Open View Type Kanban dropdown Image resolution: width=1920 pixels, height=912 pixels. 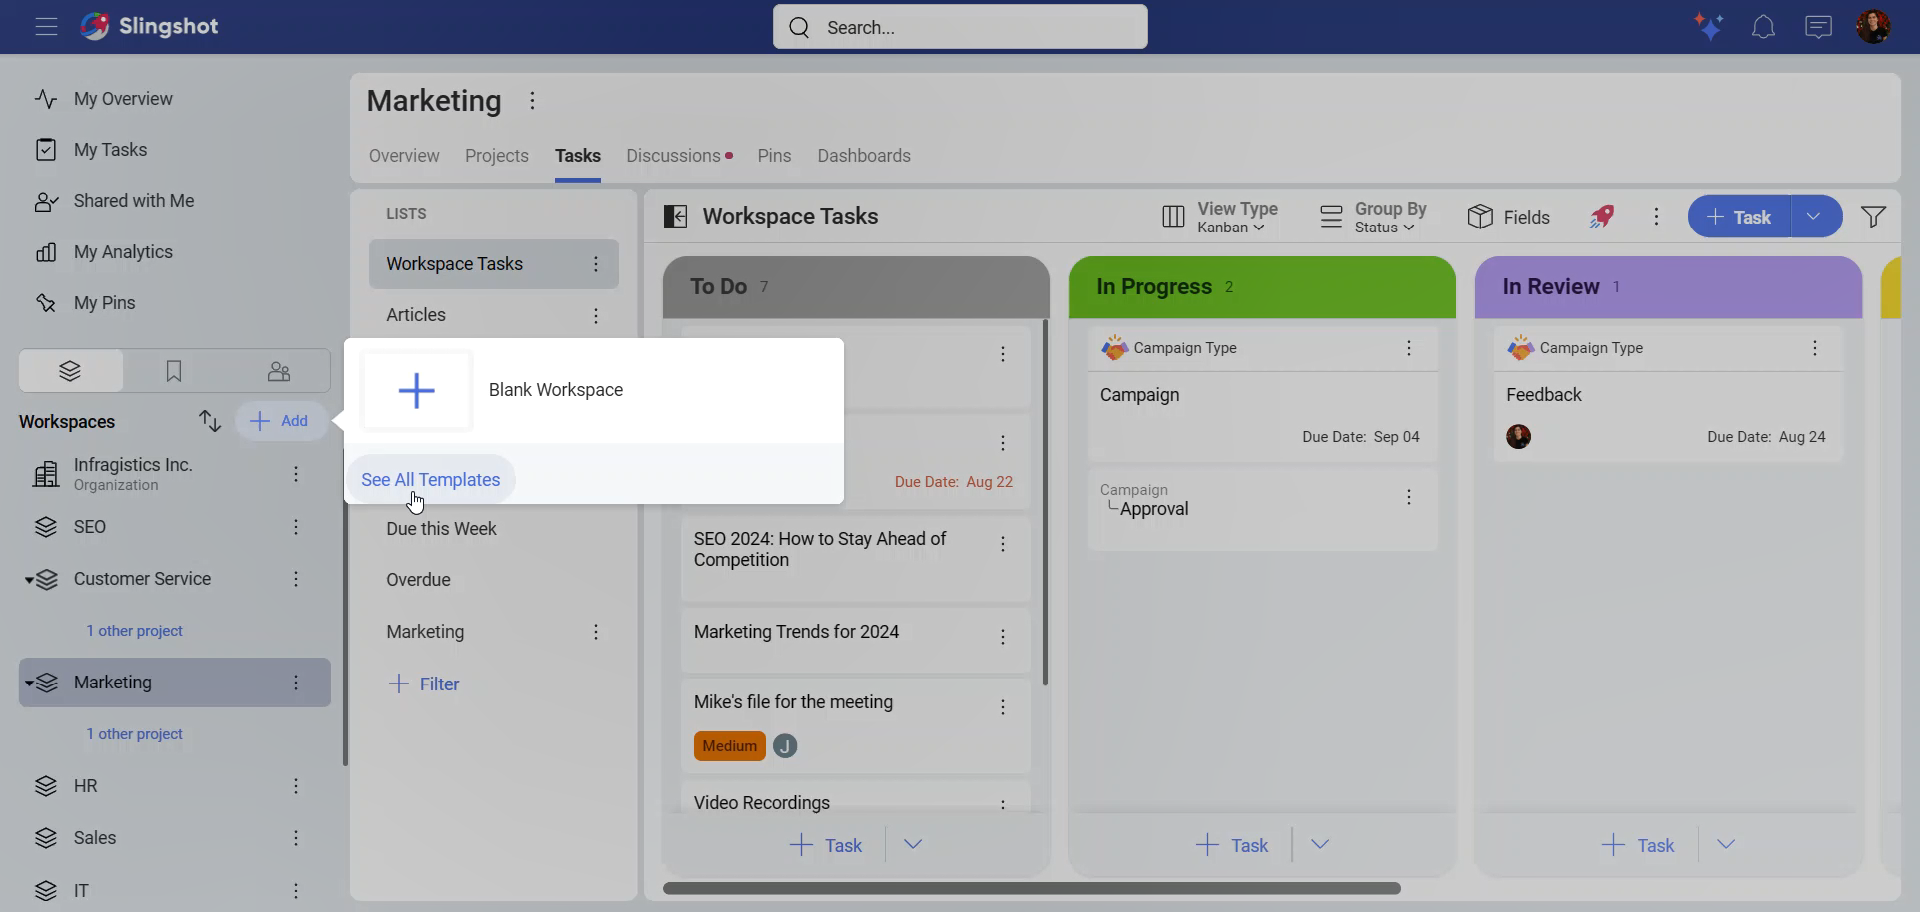1220,217
